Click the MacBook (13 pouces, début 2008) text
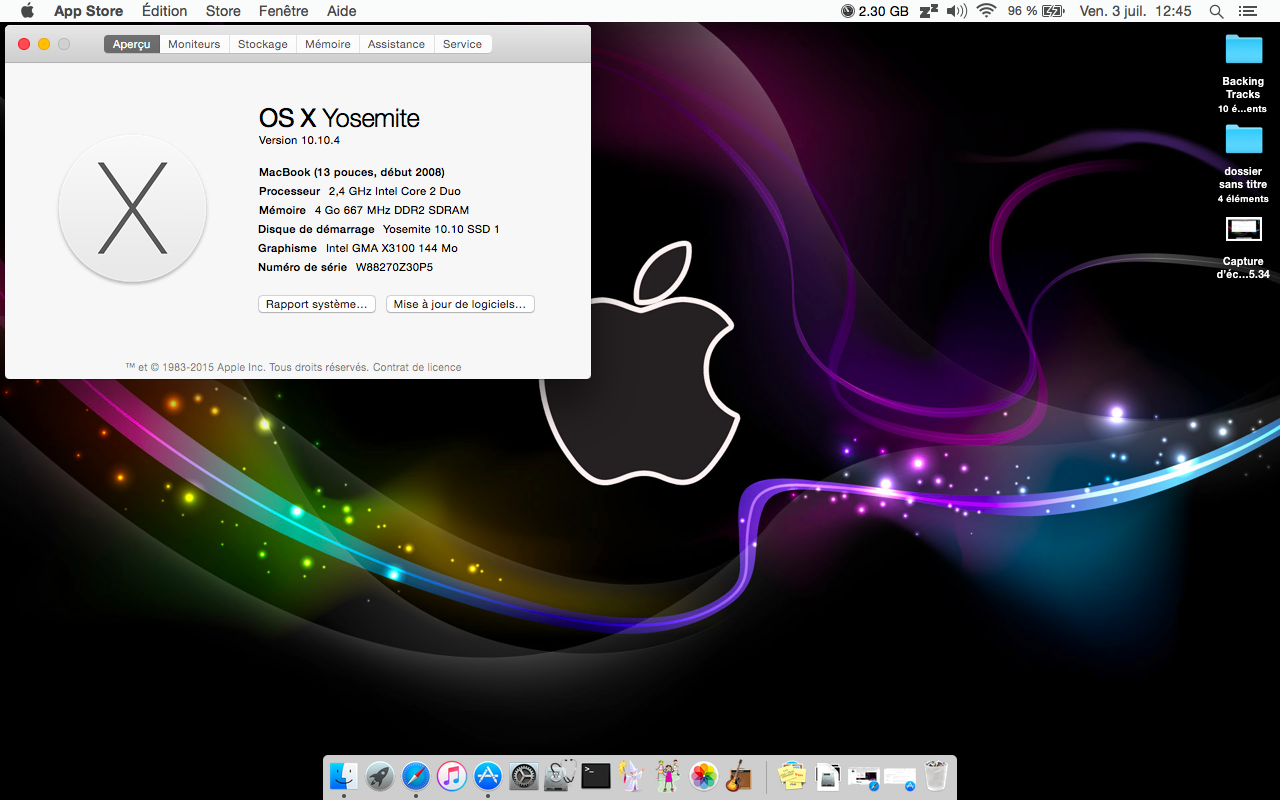Viewport: 1280px width, 800px height. click(351, 172)
